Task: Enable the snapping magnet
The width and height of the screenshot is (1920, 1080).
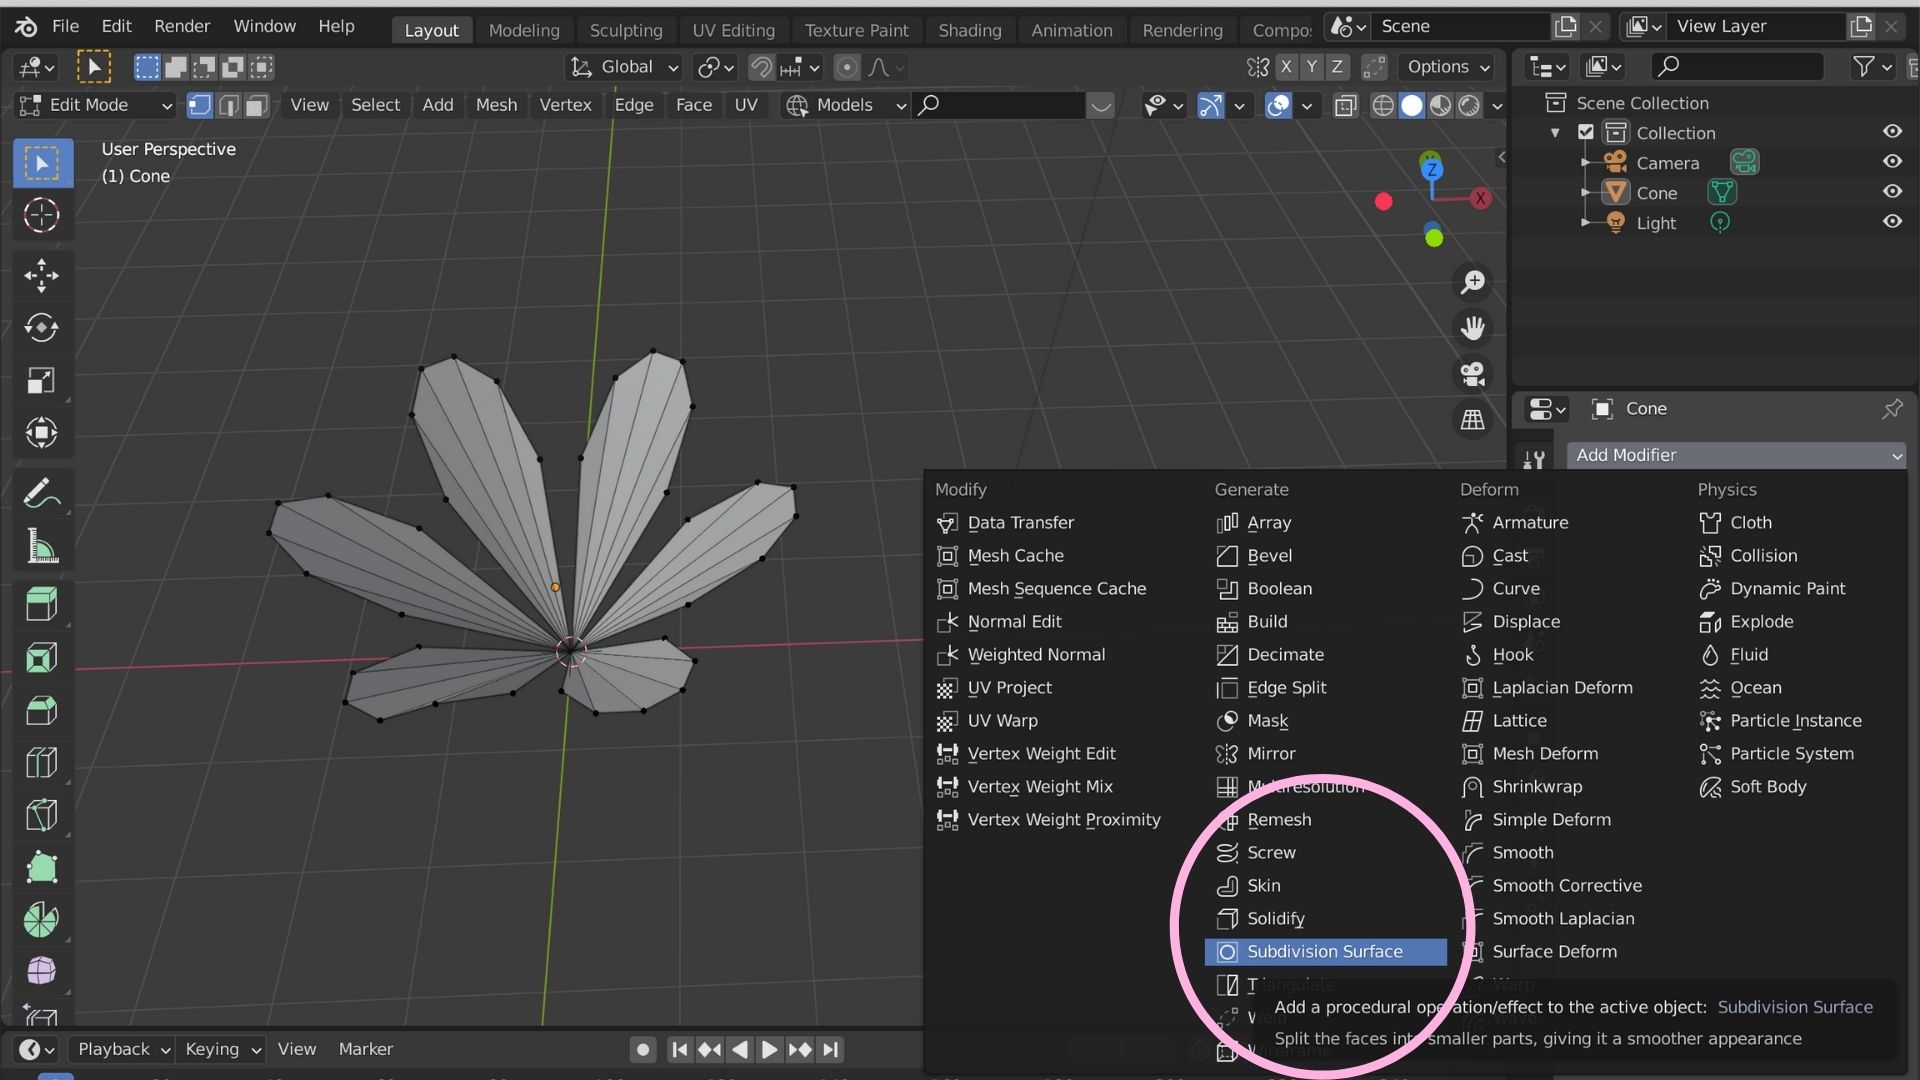Action: [x=760, y=67]
